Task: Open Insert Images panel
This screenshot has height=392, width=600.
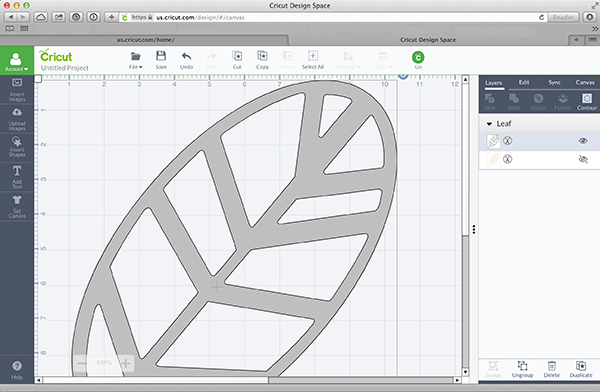Action: pos(17,89)
